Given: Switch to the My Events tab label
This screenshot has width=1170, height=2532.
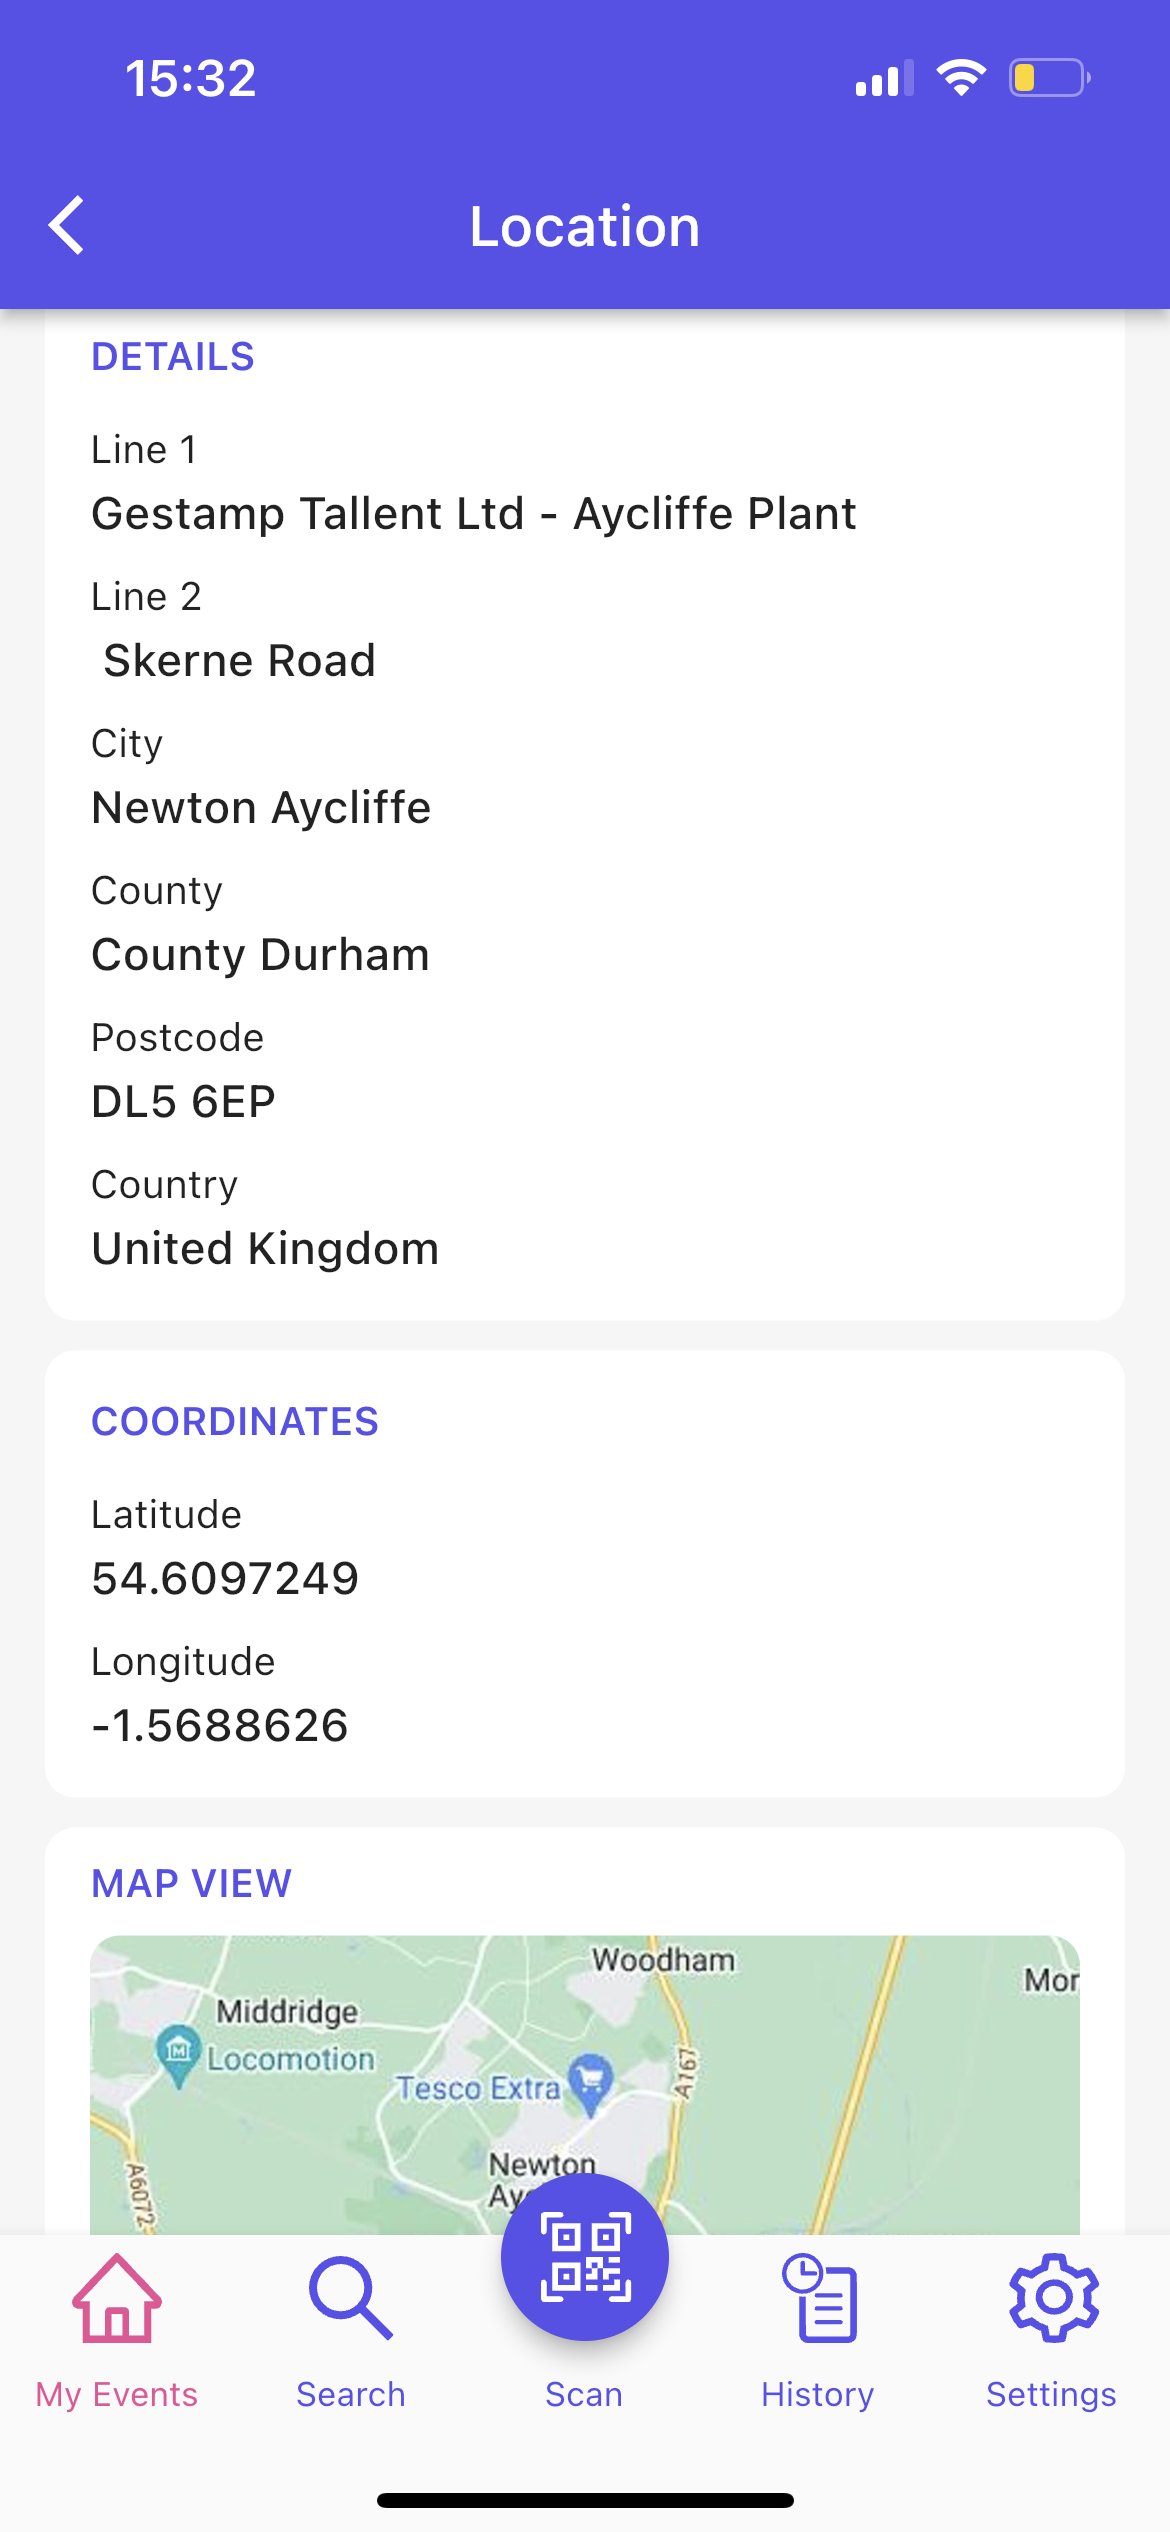Looking at the screenshot, I should coord(117,2395).
